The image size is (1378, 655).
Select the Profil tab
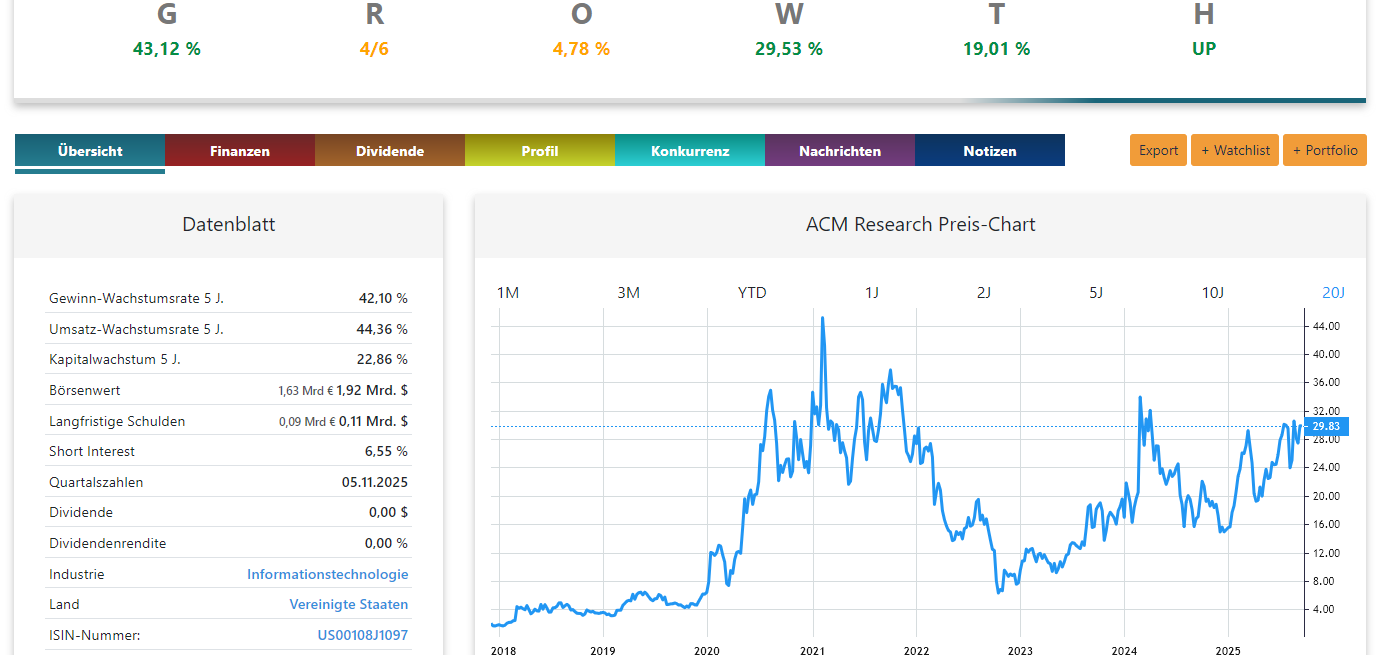click(540, 151)
